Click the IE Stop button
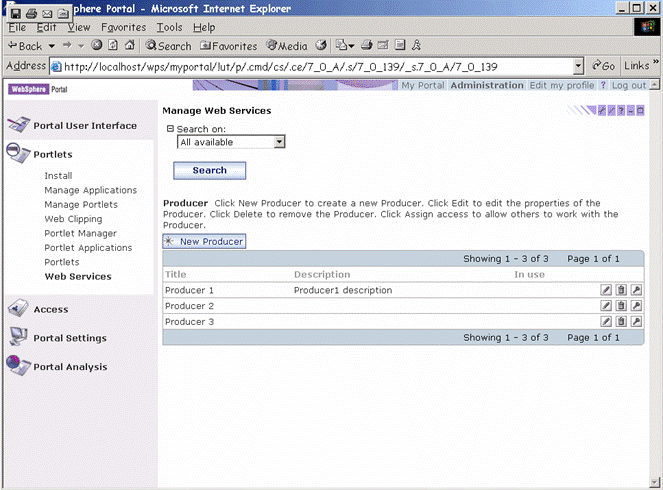Screen dimensions: 663x490 [x=96, y=45]
